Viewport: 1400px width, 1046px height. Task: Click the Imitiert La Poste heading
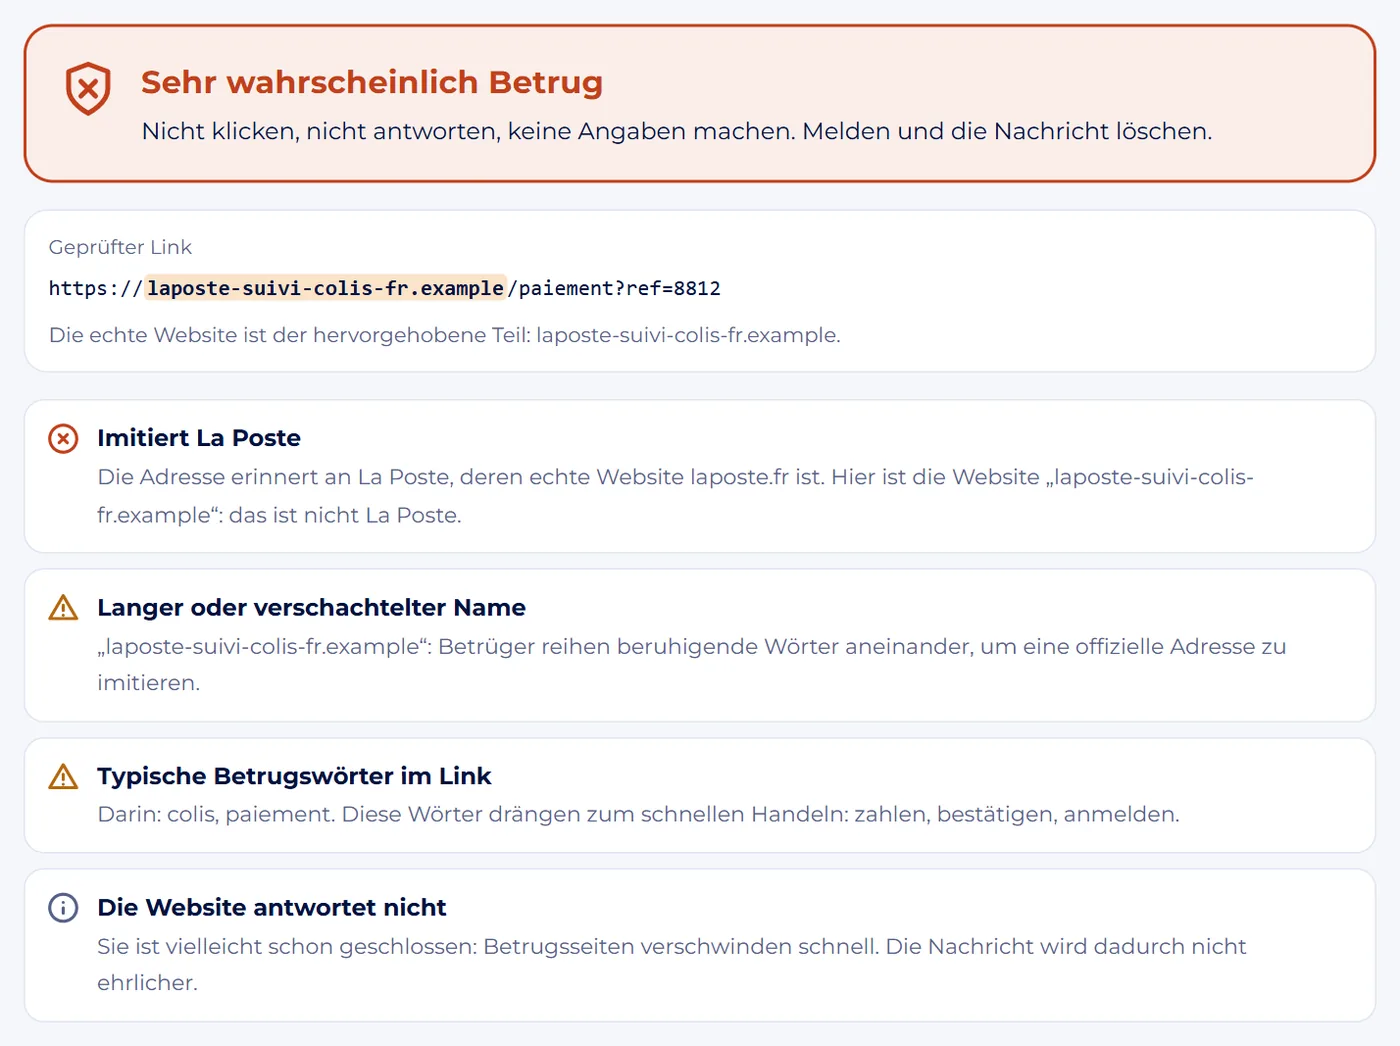[199, 438]
